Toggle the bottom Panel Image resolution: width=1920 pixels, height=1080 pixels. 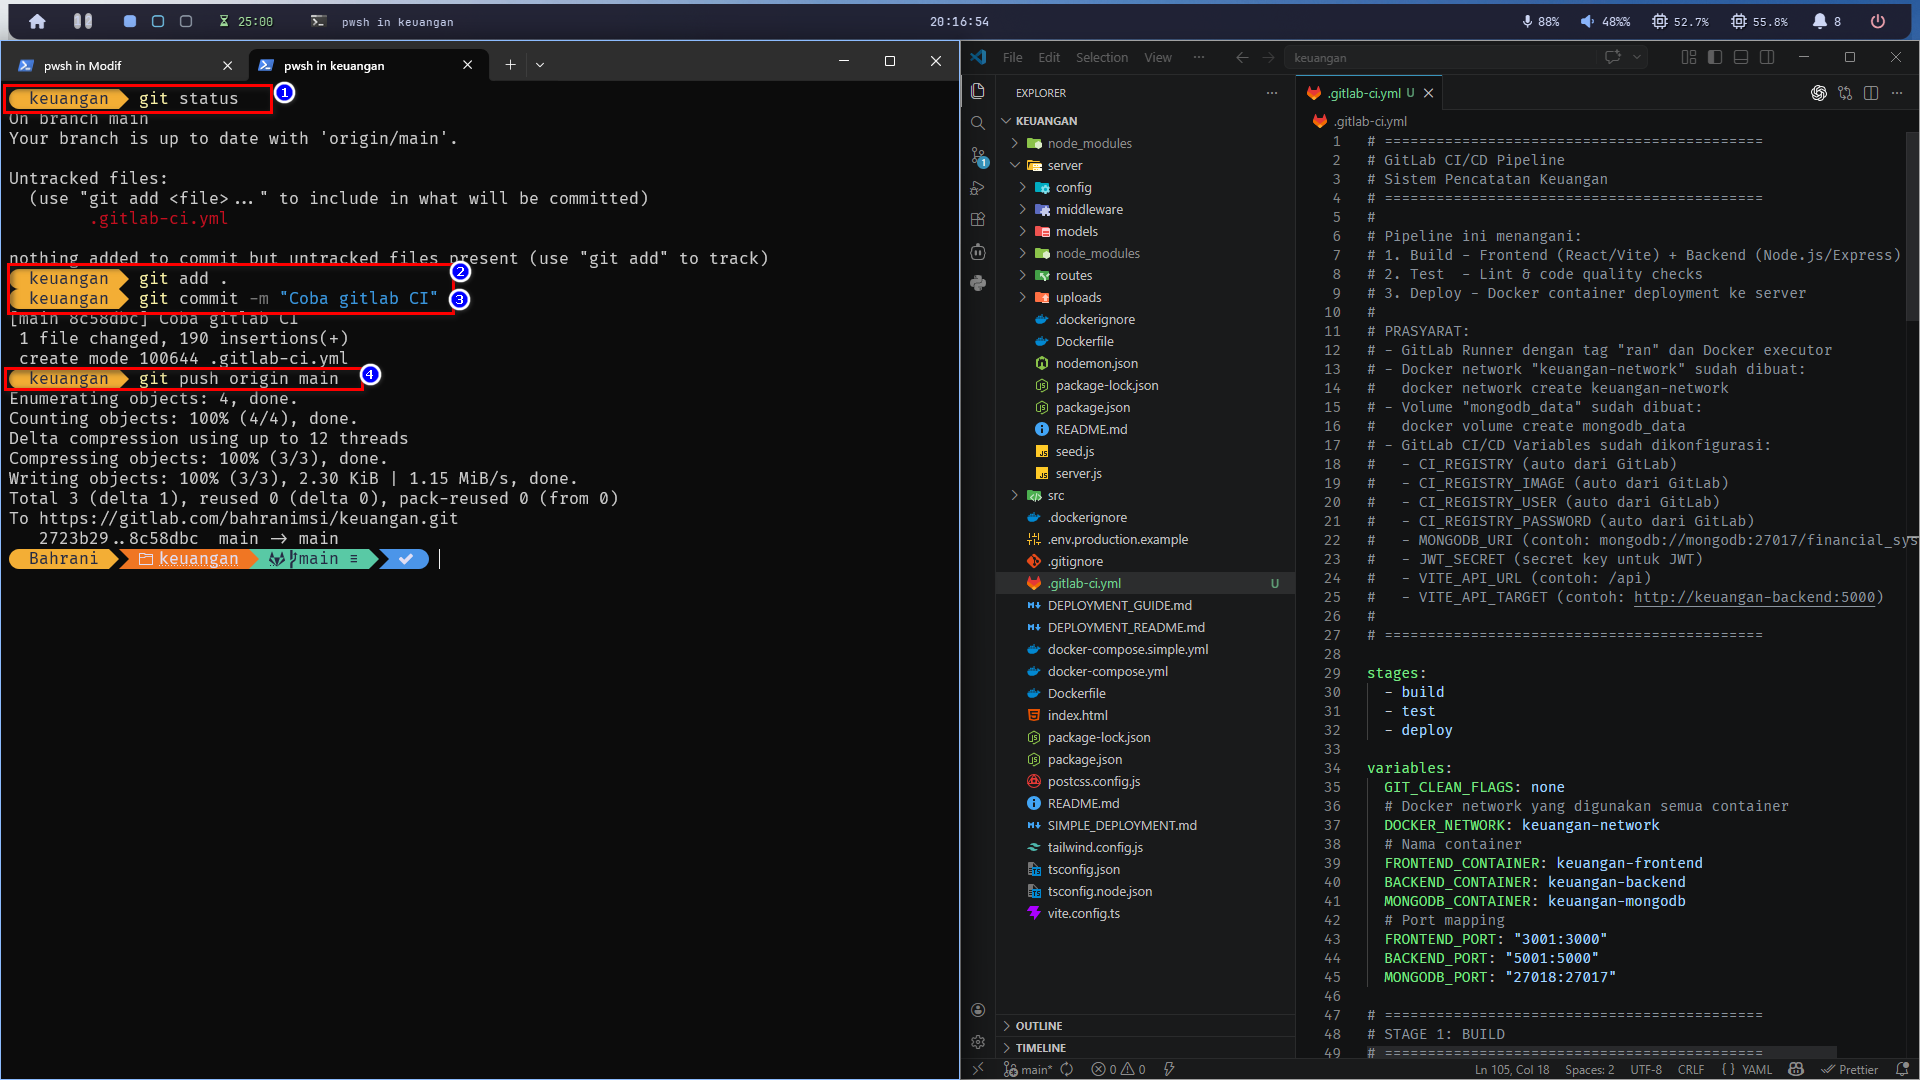[1741, 57]
